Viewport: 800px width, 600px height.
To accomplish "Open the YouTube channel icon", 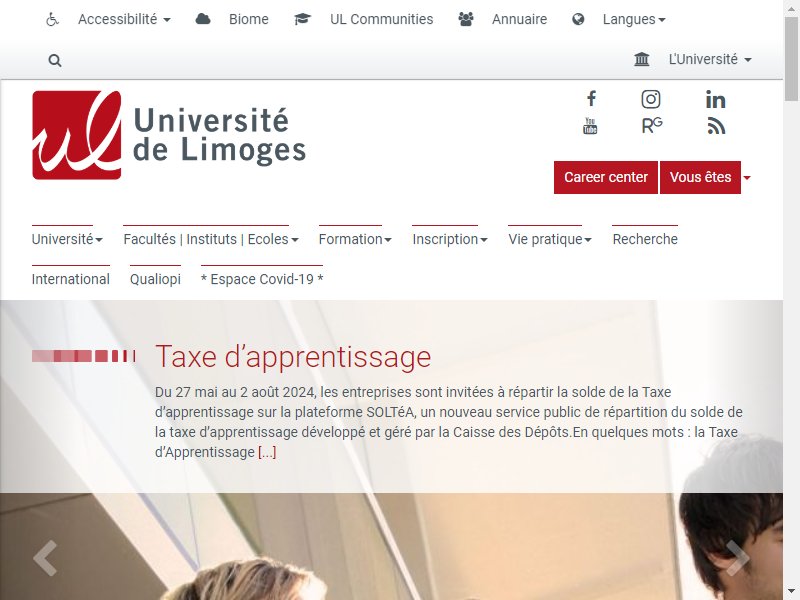I will click(590, 126).
